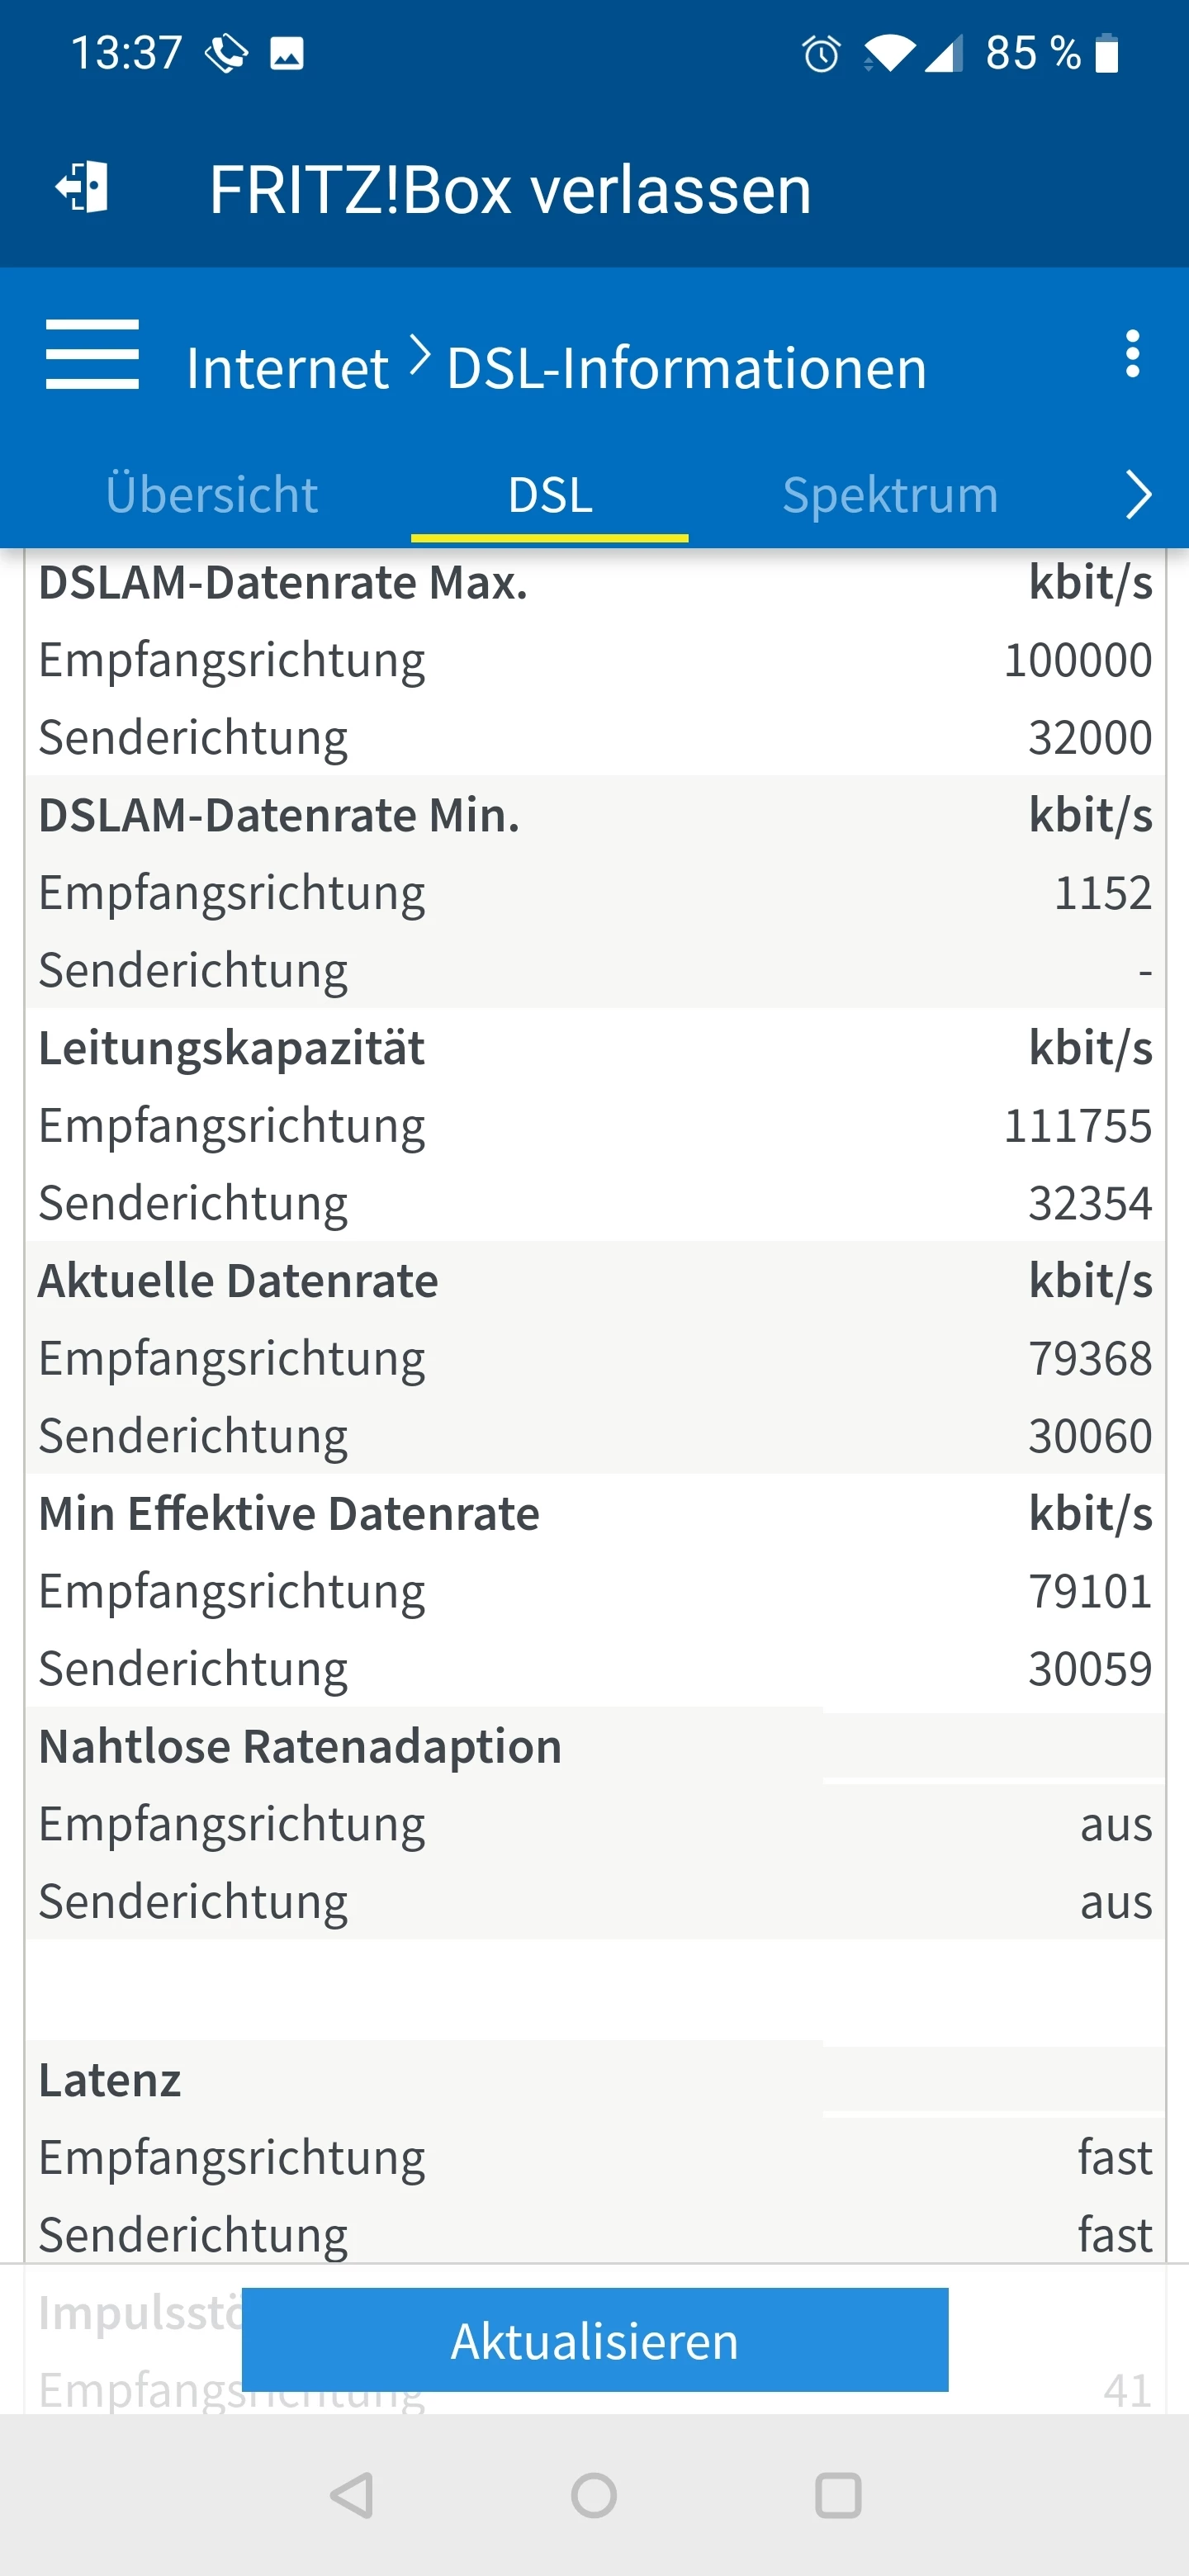This screenshot has width=1189, height=2576.
Task: Go to Internet breadcrumb section
Action: tap(287, 368)
